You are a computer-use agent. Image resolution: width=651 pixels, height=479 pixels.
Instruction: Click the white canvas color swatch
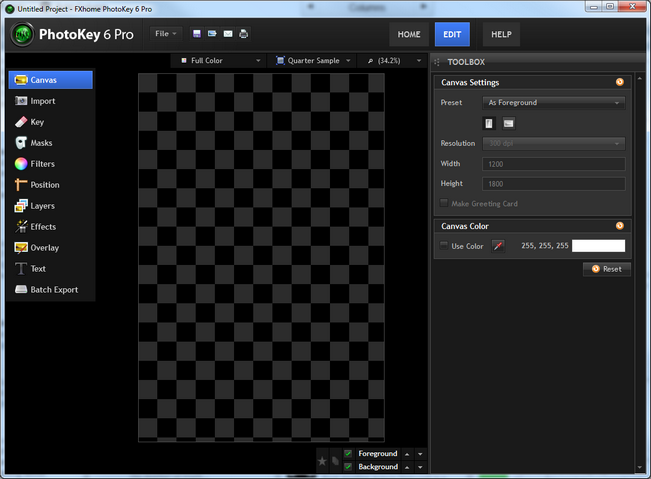pyautogui.click(x=598, y=246)
